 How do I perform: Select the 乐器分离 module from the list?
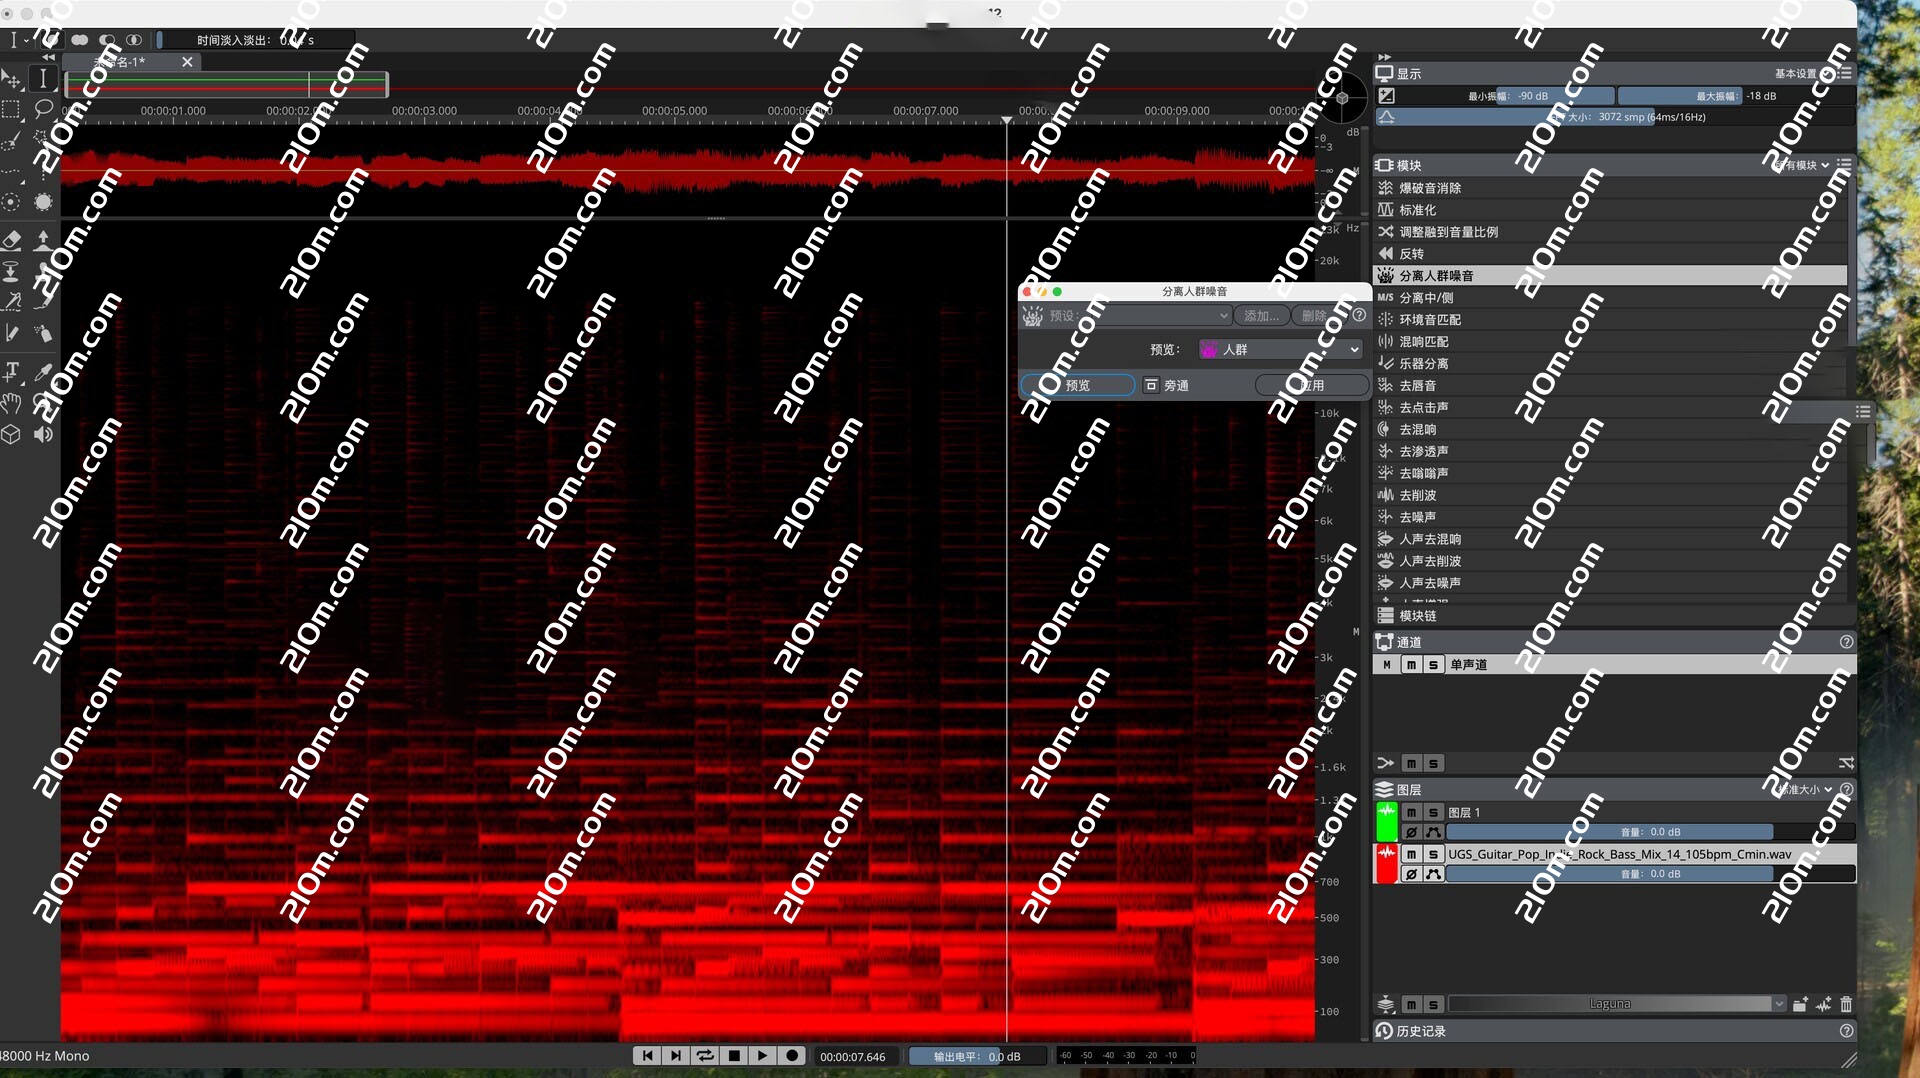click(1423, 364)
